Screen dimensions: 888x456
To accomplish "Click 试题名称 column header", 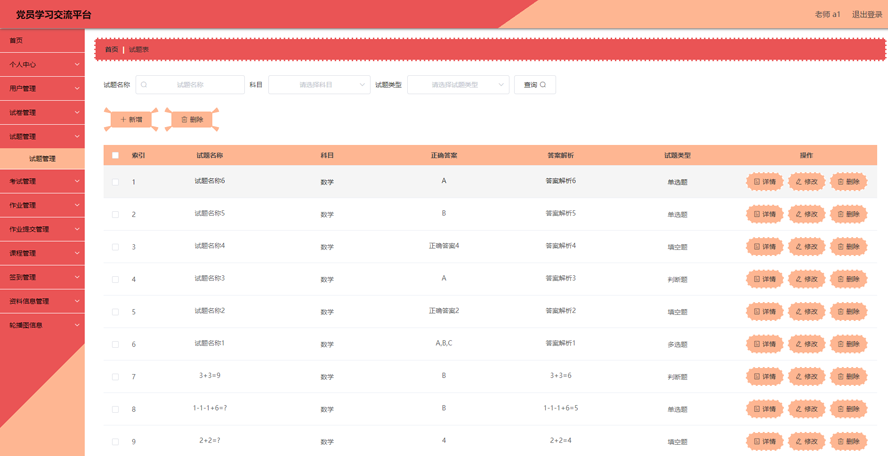I will click(x=210, y=155).
